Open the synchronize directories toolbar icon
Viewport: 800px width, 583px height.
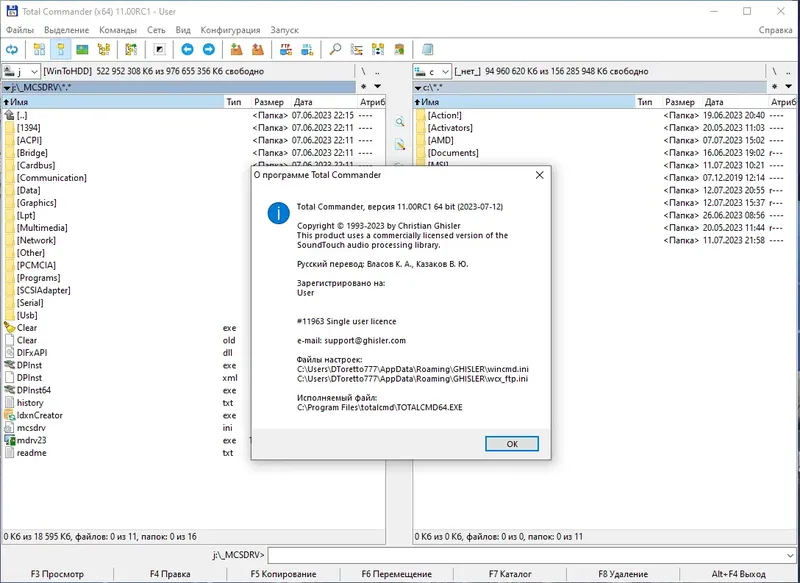click(378, 49)
